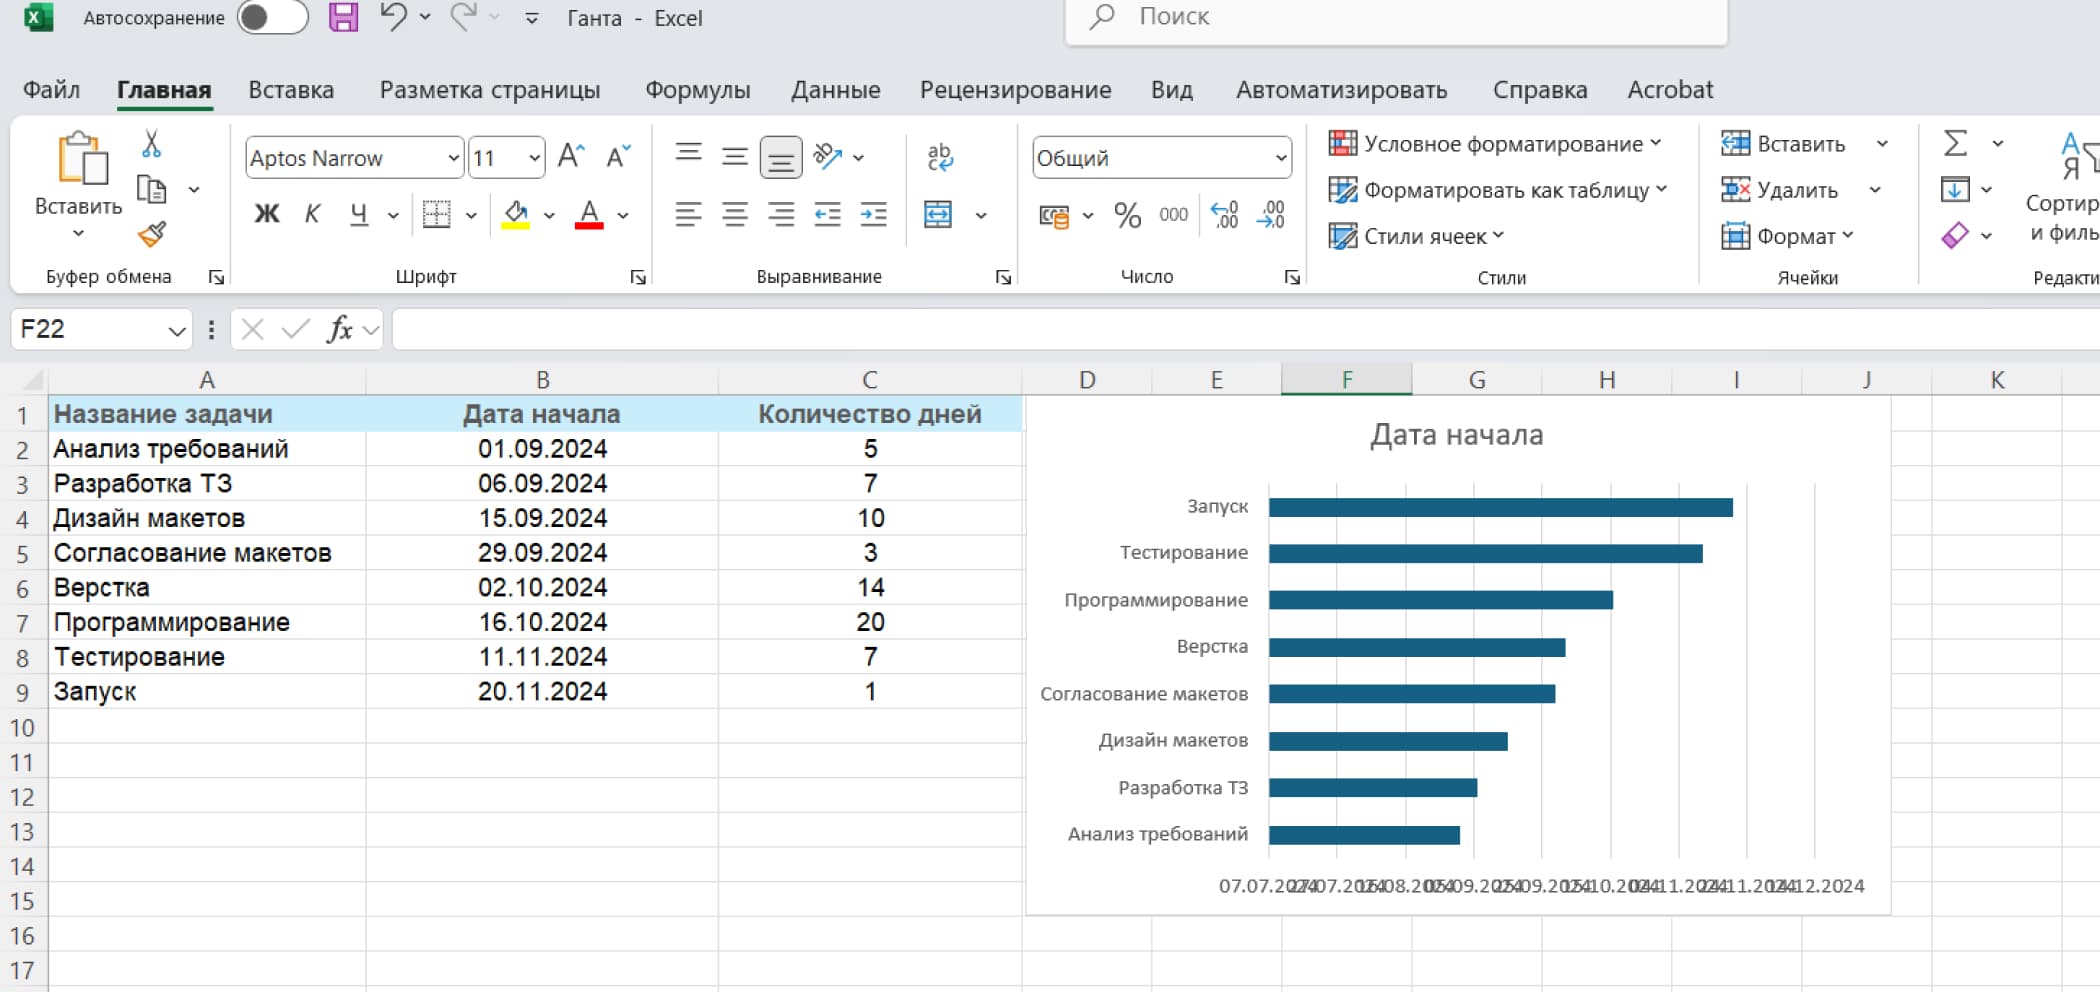Increase the cell indent
The image size is (2100, 992).
pyautogui.click(x=873, y=214)
